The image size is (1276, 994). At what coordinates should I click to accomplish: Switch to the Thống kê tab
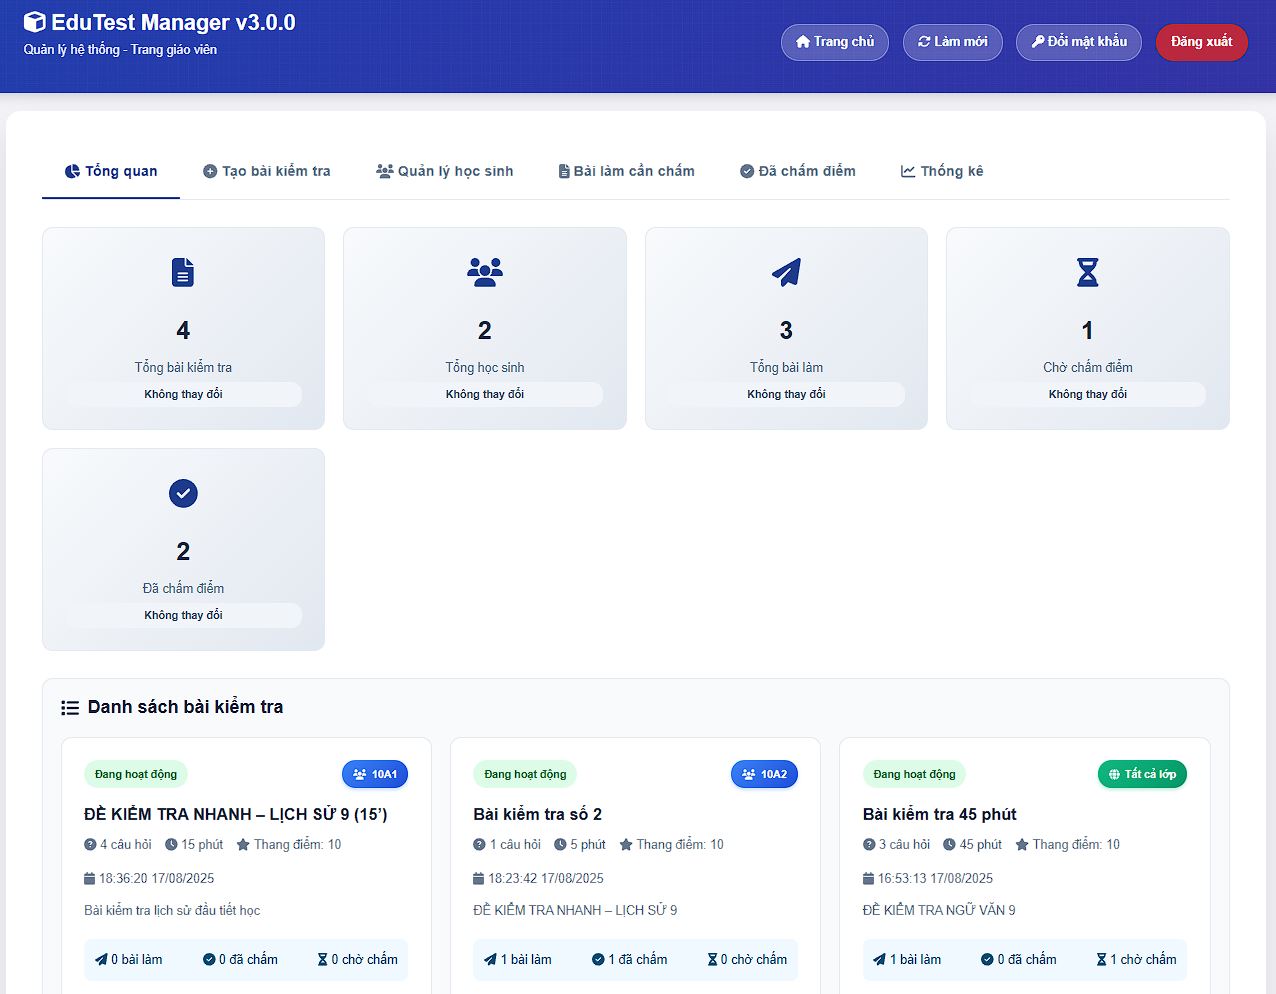pyautogui.click(x=942, y=171)
